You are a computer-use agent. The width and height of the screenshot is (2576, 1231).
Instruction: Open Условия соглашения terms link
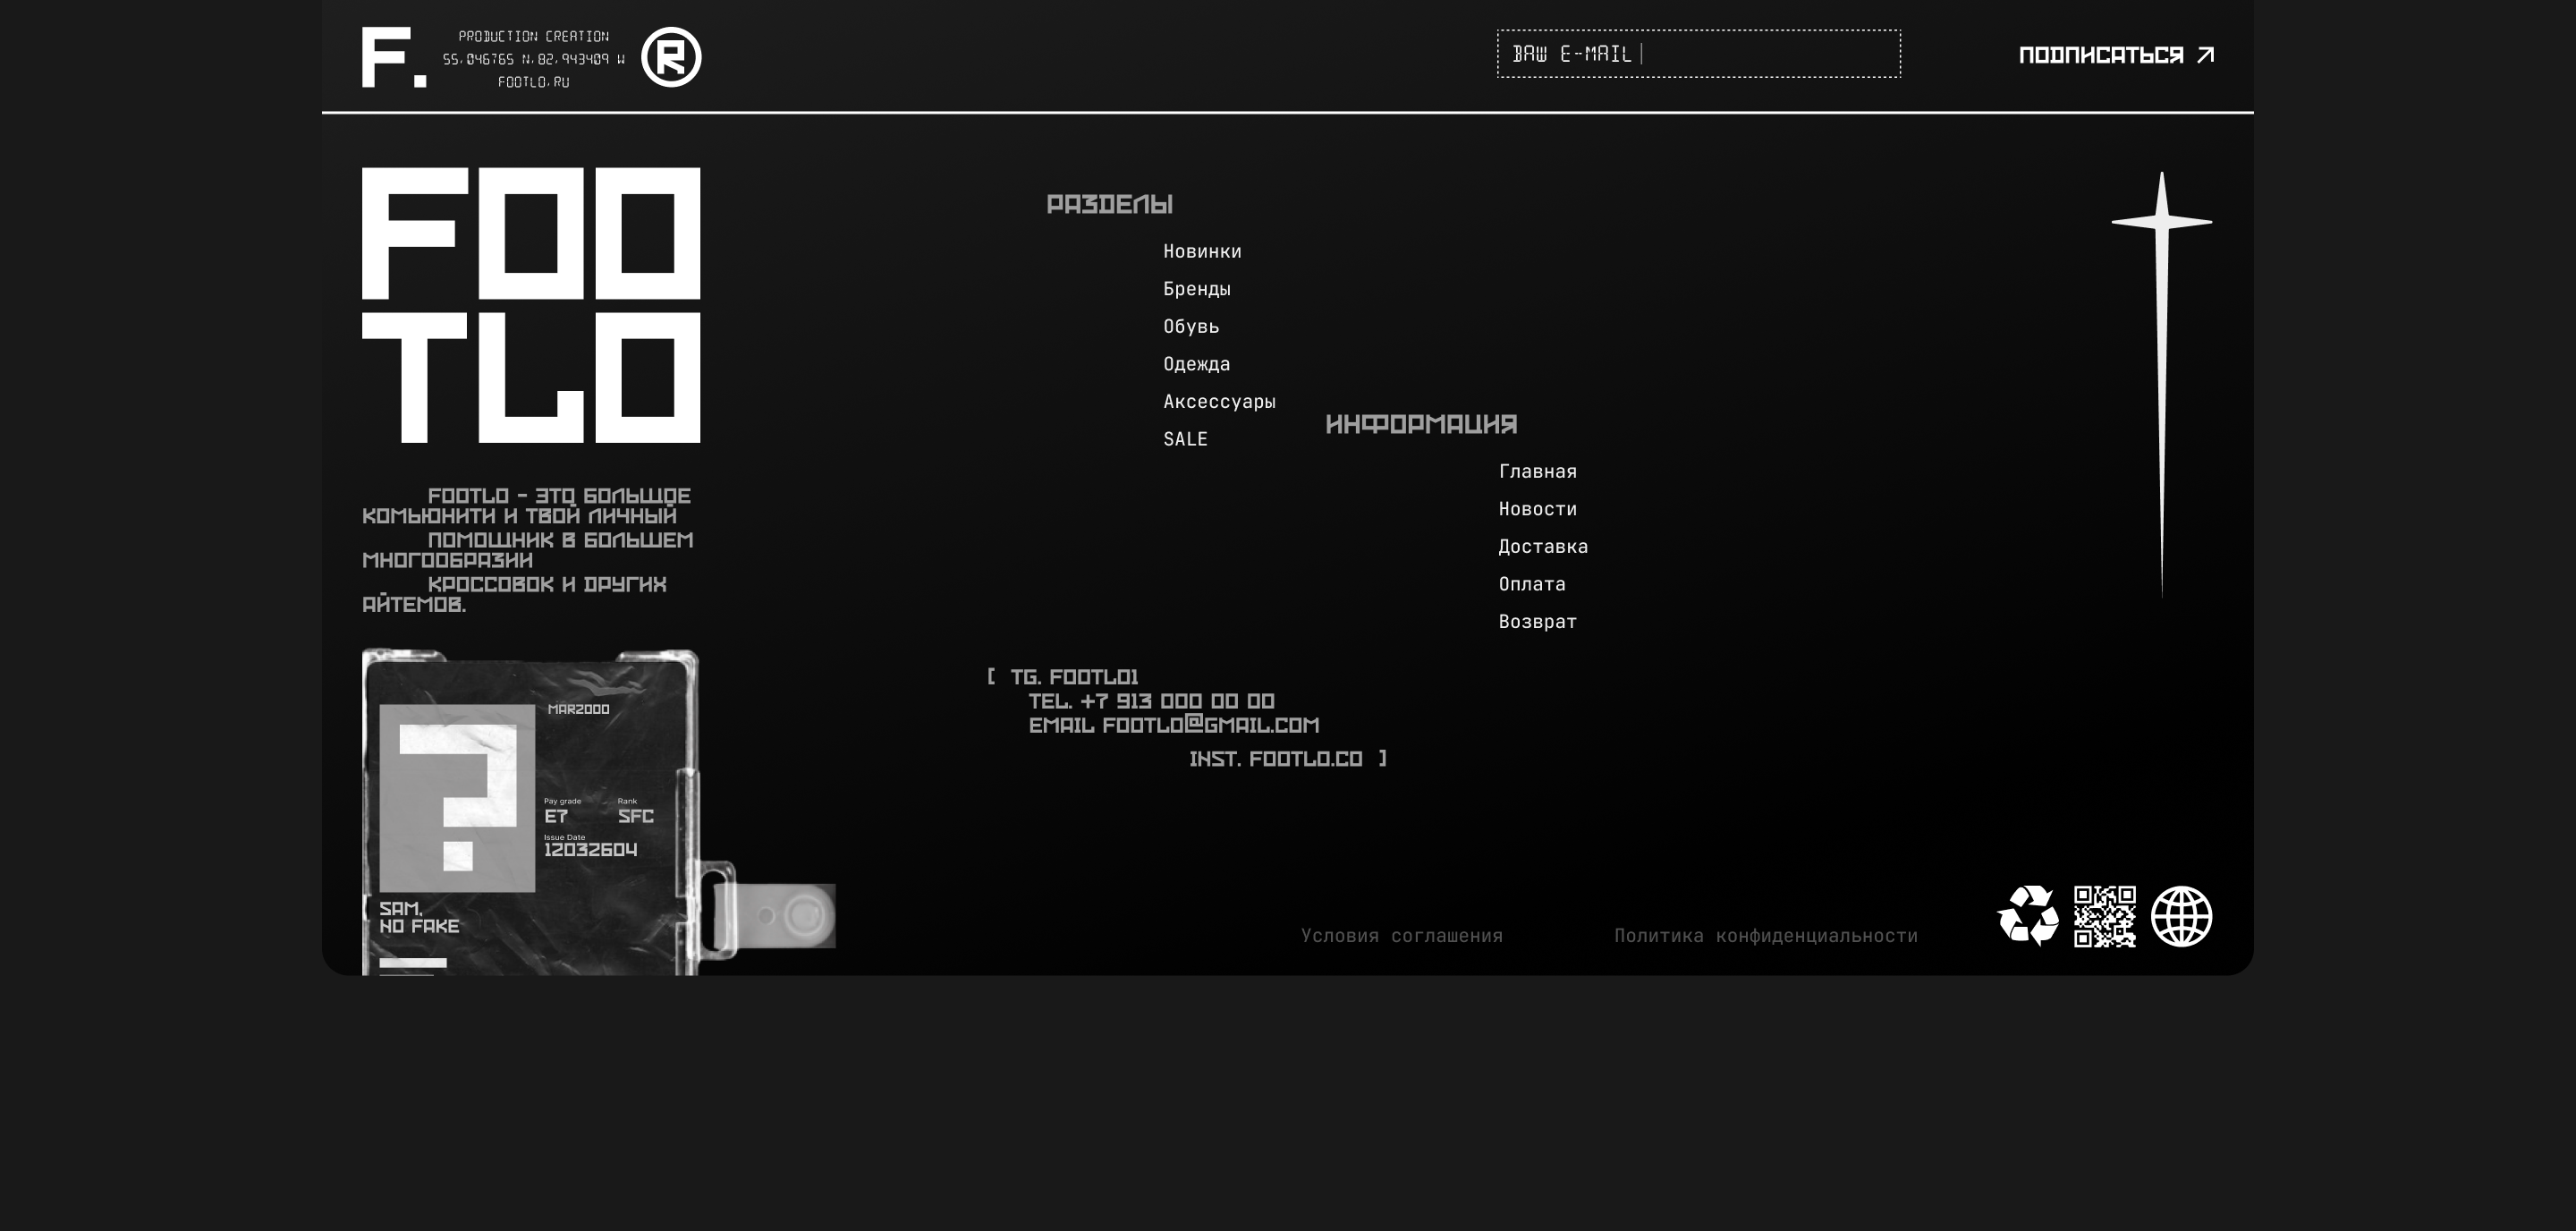pyautogui.click(x=1401, y=936)
